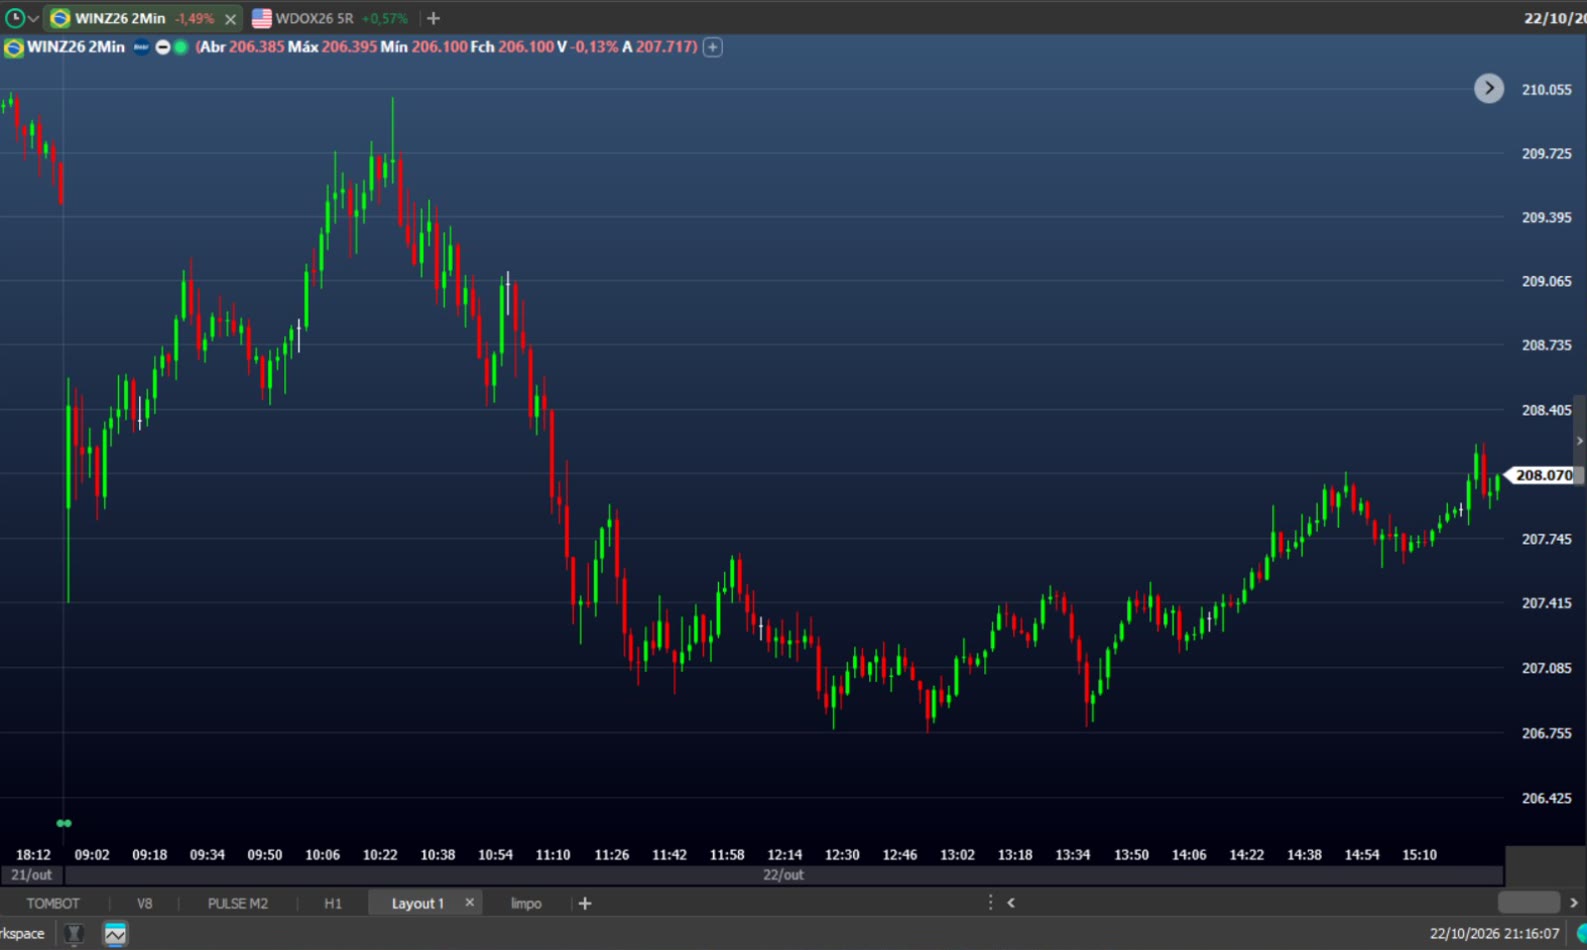The image size is (1587, 950).
Task: Close the Layout 1 tab
Action: click(470, 902)
